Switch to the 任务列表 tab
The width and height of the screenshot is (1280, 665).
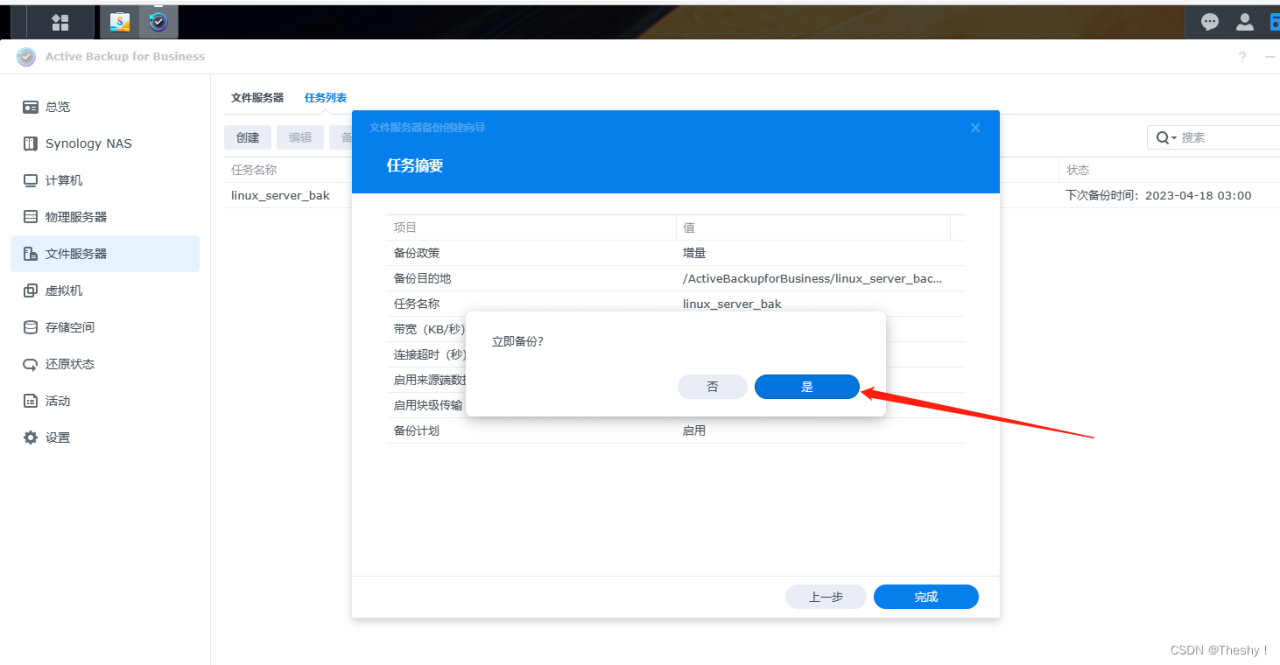325,97
